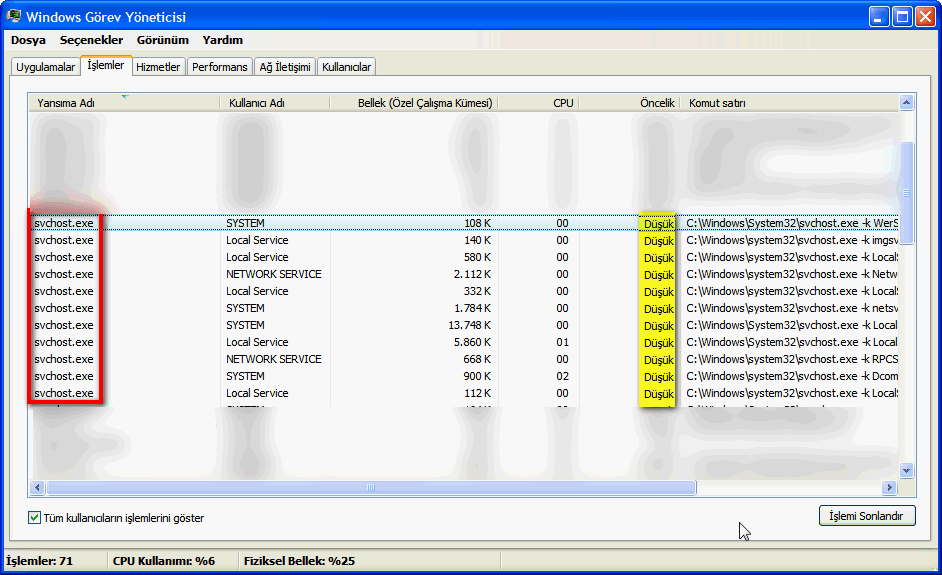Sort by the Öncelik column header

pos(630,103)
